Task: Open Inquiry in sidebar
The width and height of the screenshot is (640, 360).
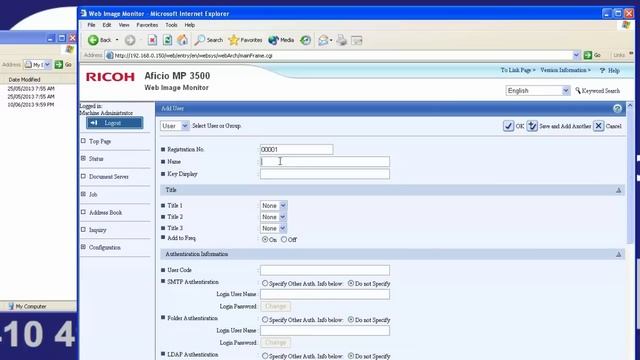Action: click(98, 230)
